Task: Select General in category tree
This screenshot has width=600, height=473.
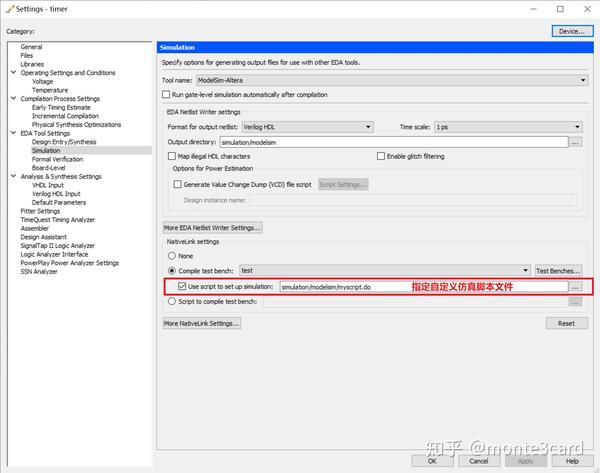Action: (31, 47)
